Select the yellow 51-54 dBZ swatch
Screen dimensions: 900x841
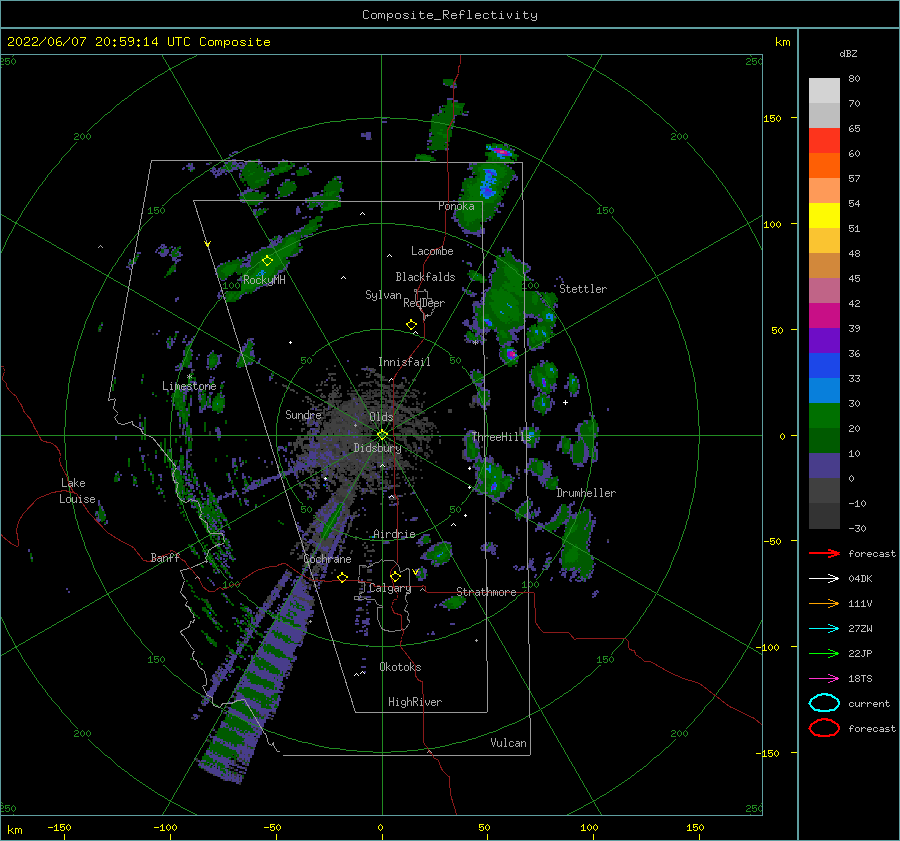pyautogui.click(x=824, y=215)
